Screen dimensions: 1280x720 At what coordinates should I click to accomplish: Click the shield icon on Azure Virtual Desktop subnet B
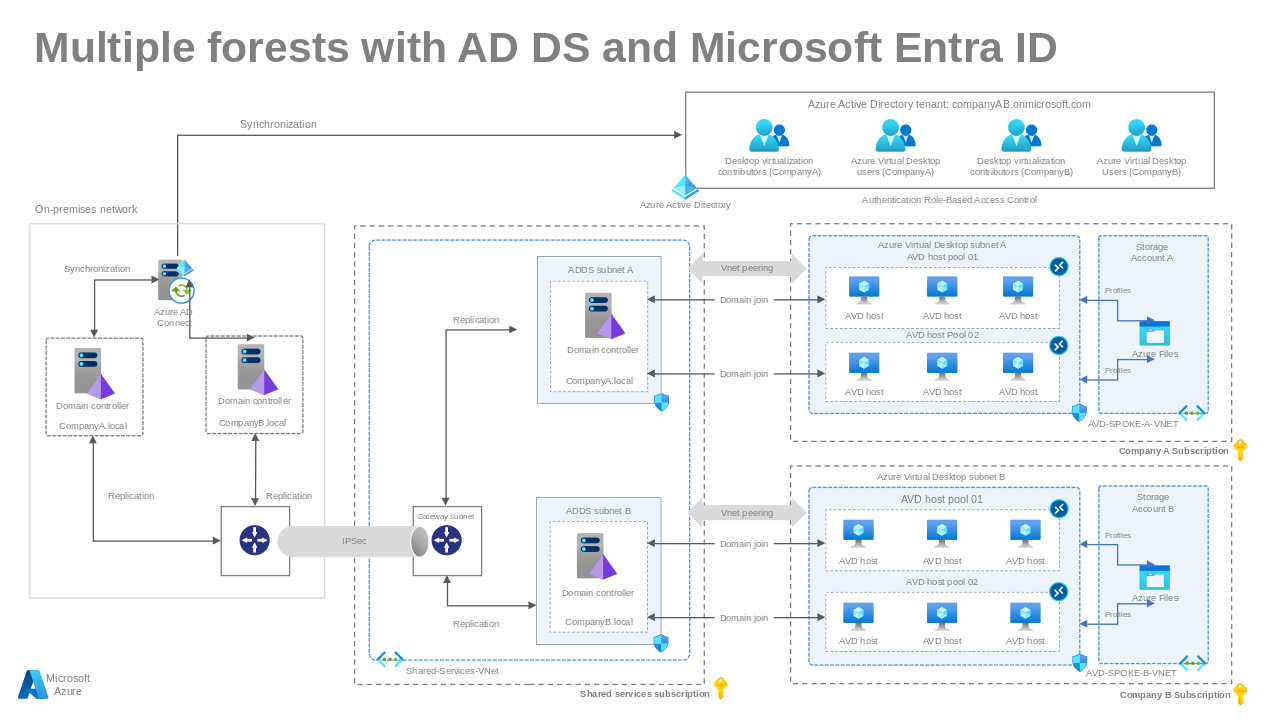coord(1079,662)
